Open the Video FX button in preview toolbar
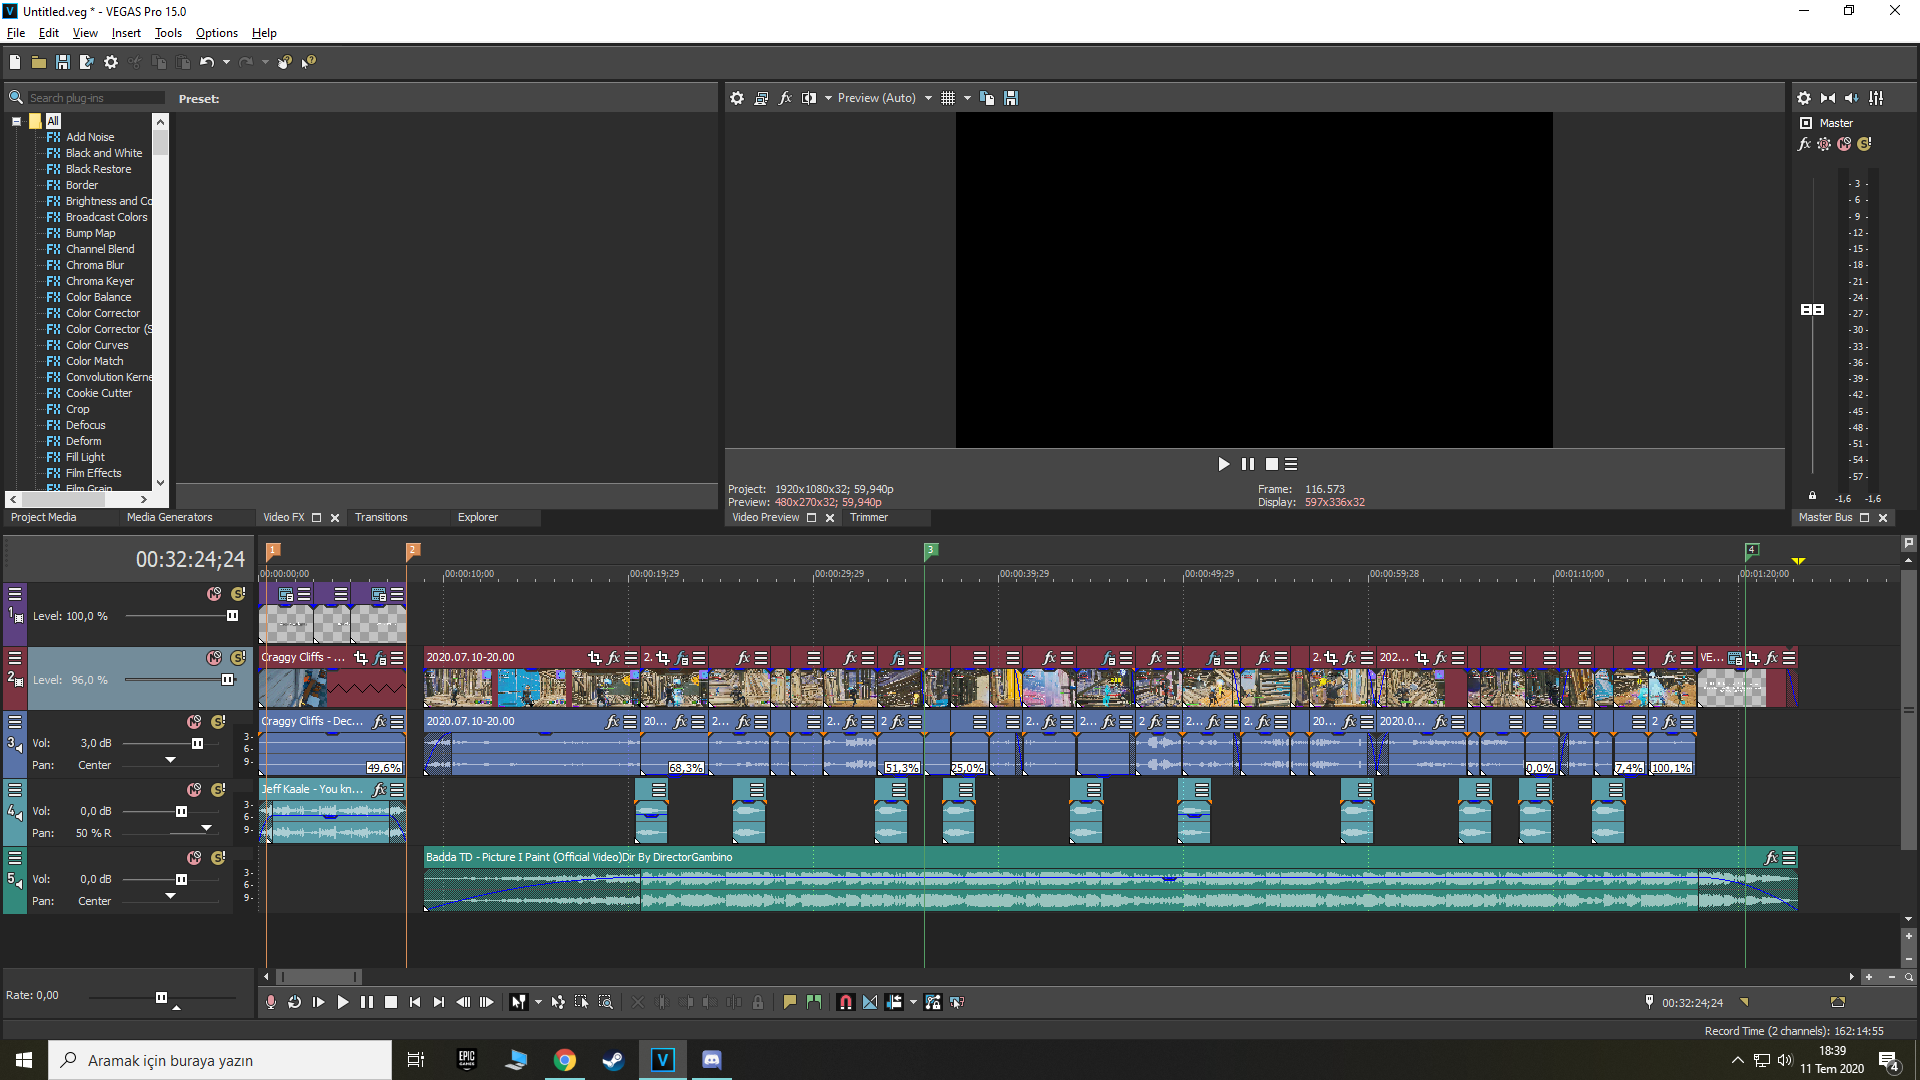 pyautogui.click(x=785, y=98)
